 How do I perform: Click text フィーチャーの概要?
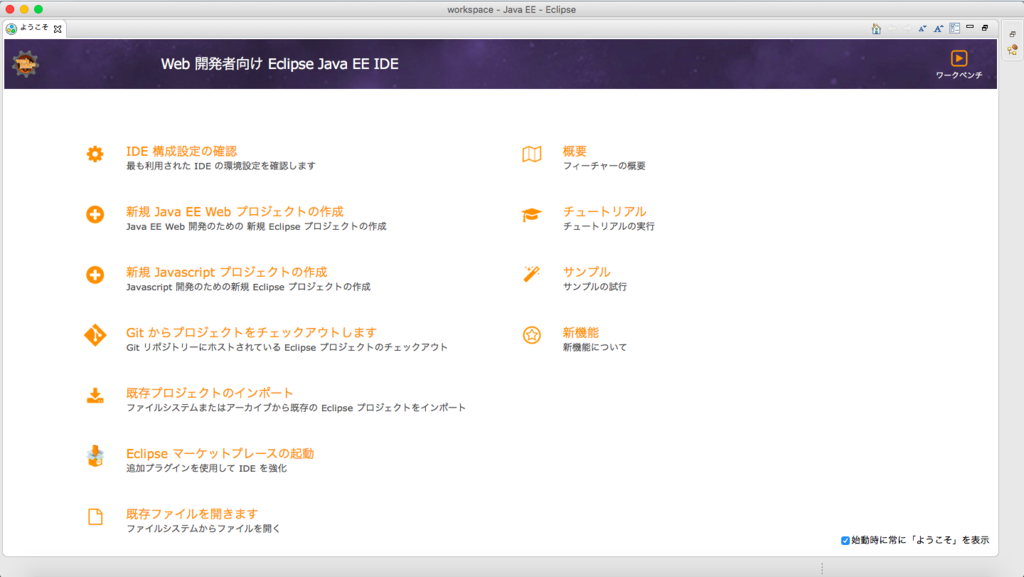pos(604,166)
